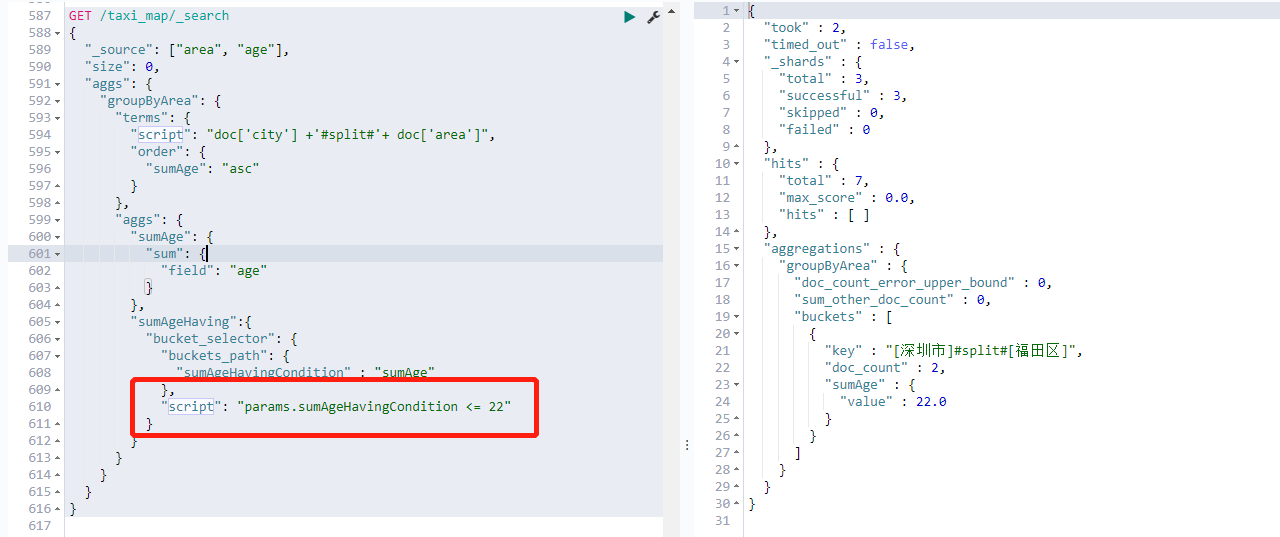Fold the "groupByArea" block at line 592

pos(56,101)
